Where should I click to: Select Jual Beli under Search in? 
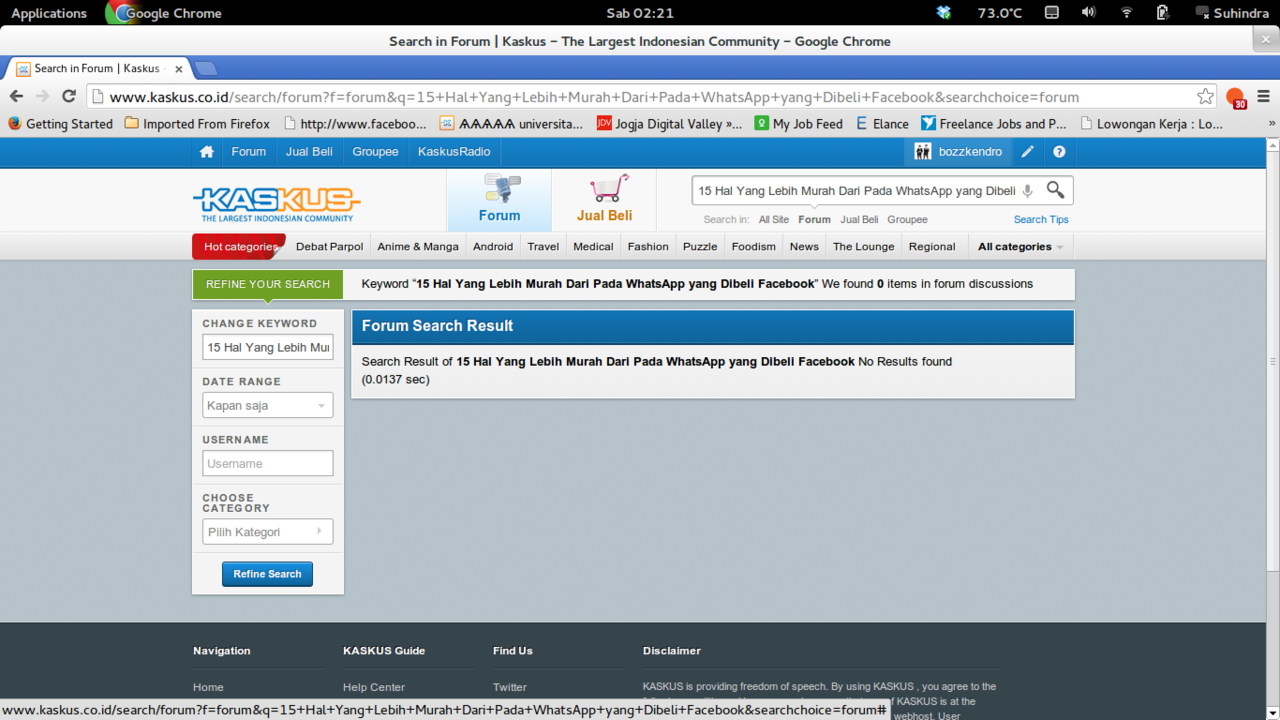(x=859, y=220)
